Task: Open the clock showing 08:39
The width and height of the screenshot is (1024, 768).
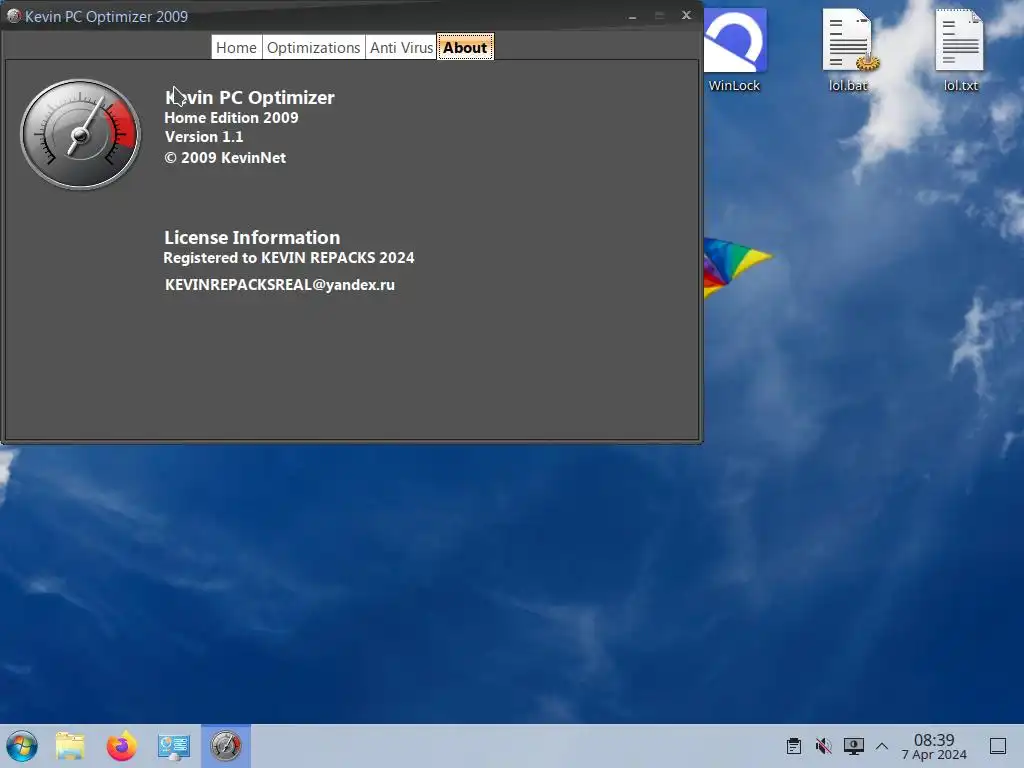Action: (934, 746)
